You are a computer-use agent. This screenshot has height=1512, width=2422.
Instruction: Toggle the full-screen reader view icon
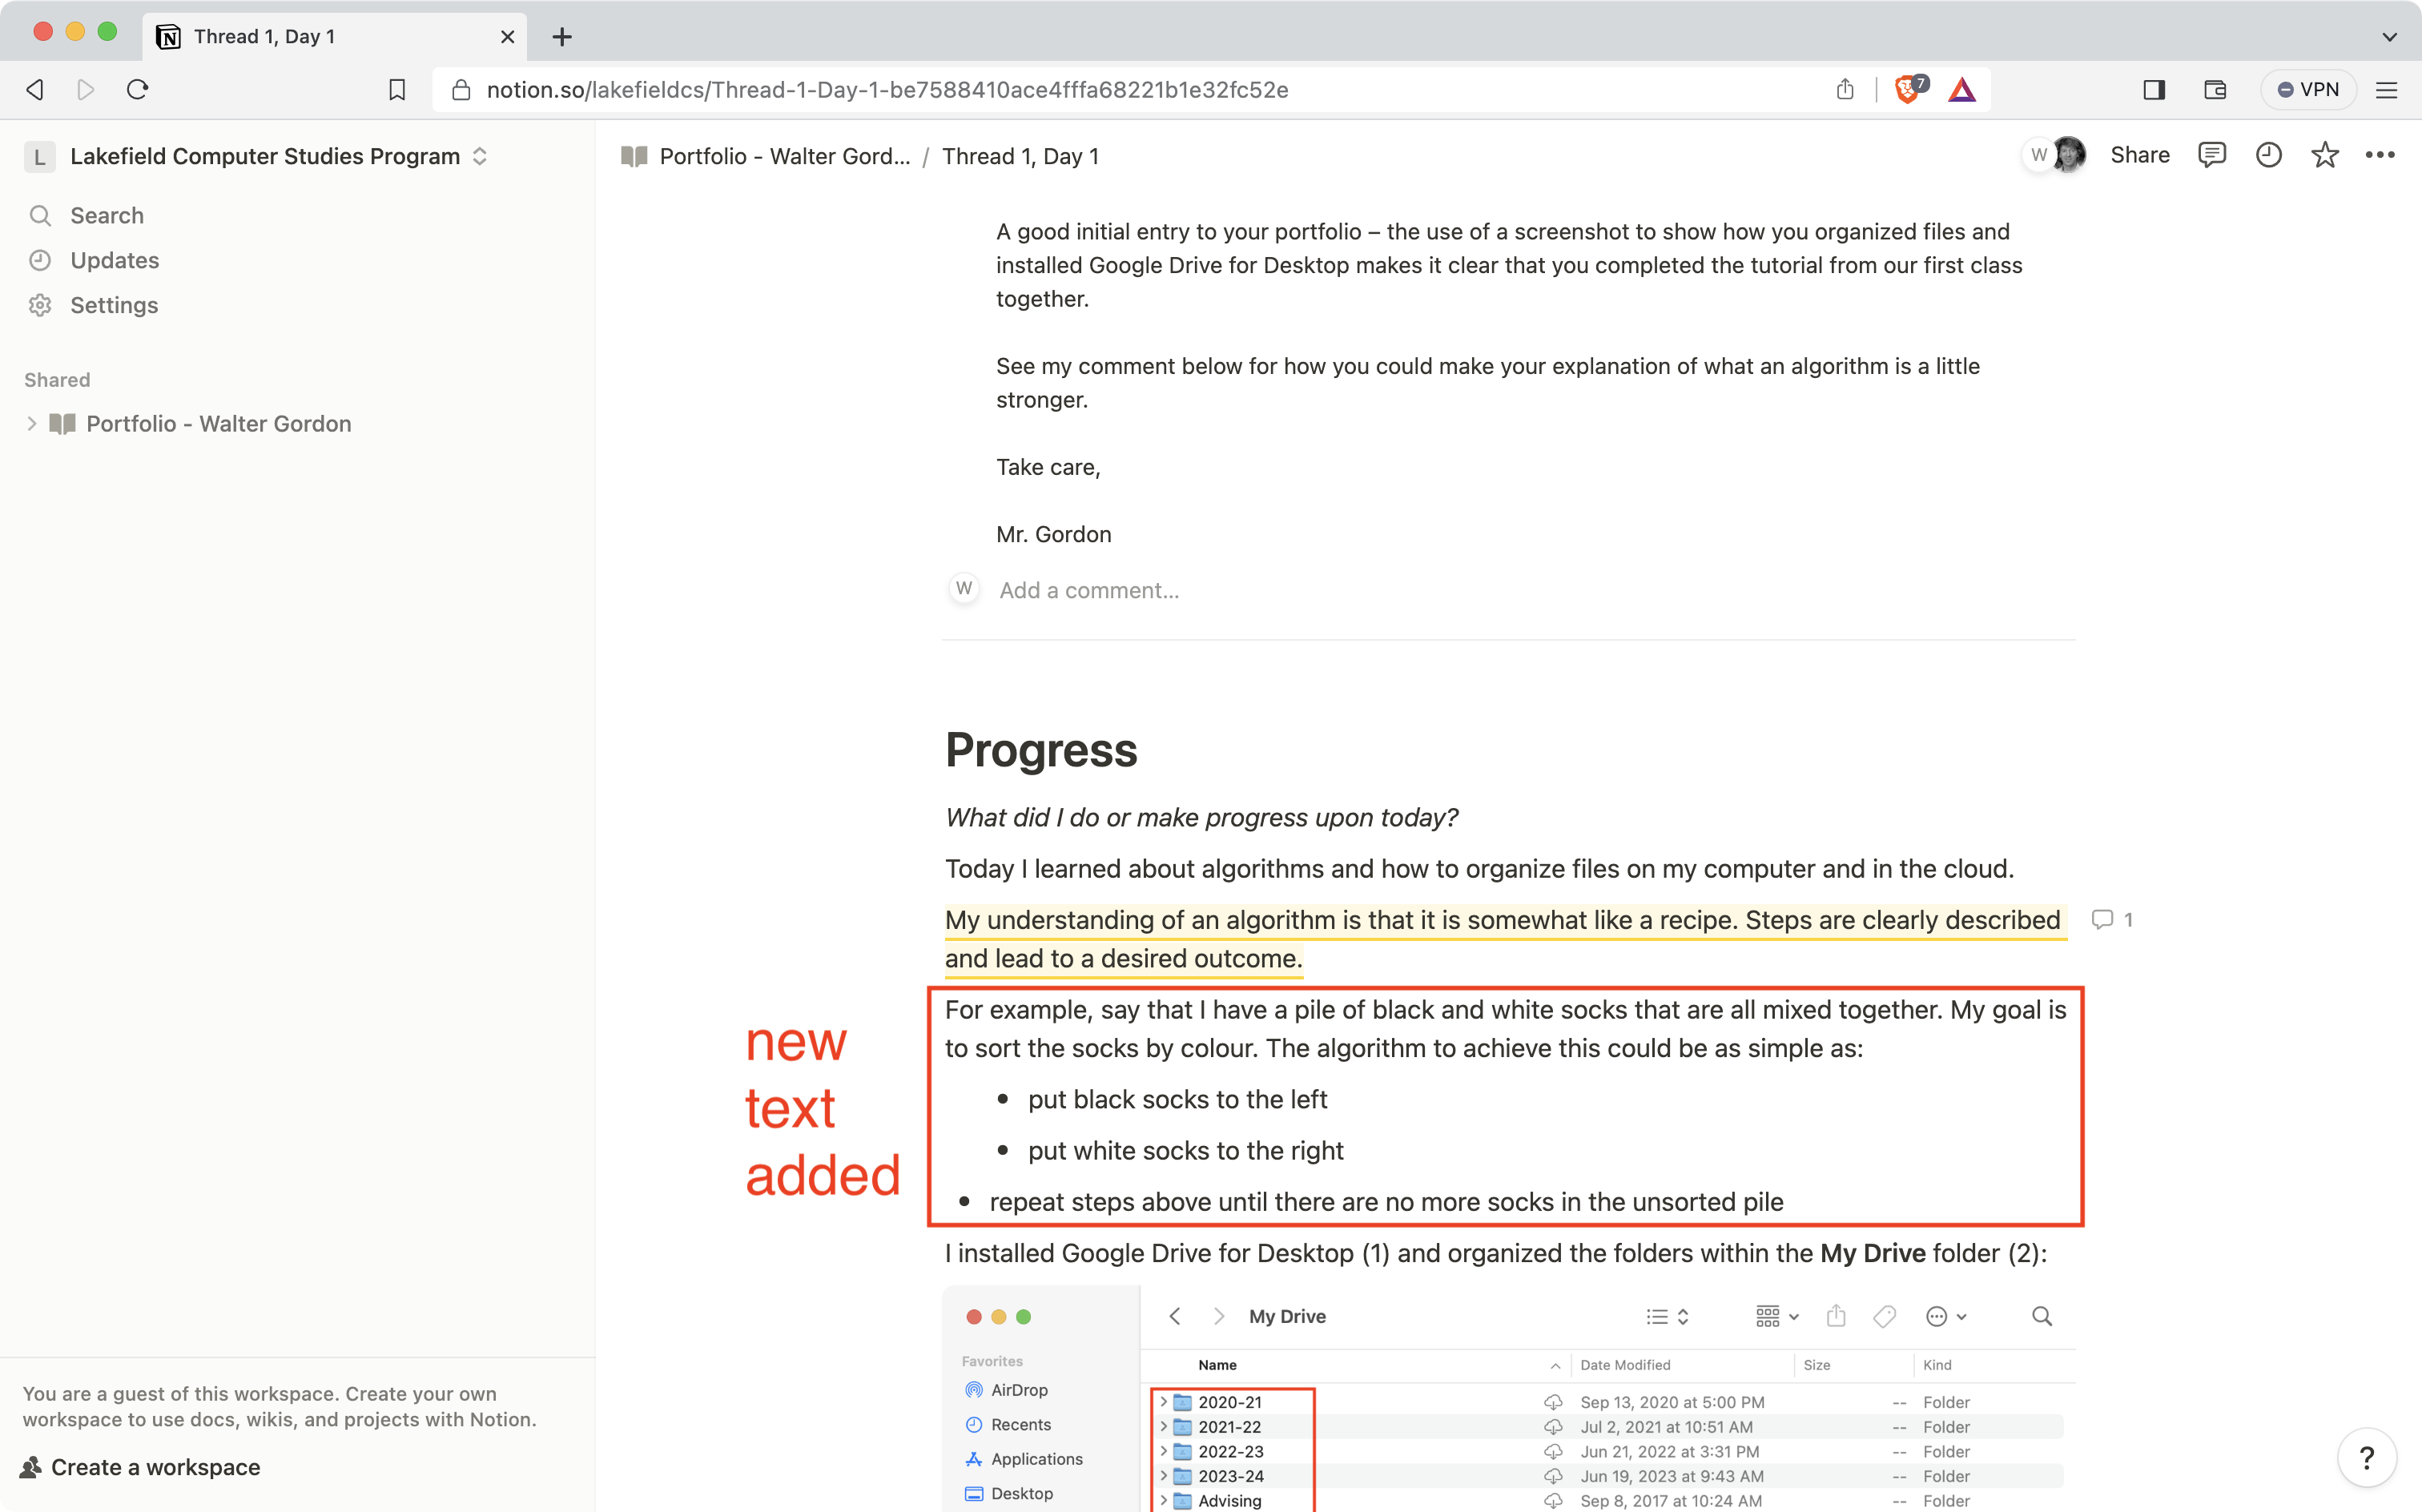tap(2155, 89)
